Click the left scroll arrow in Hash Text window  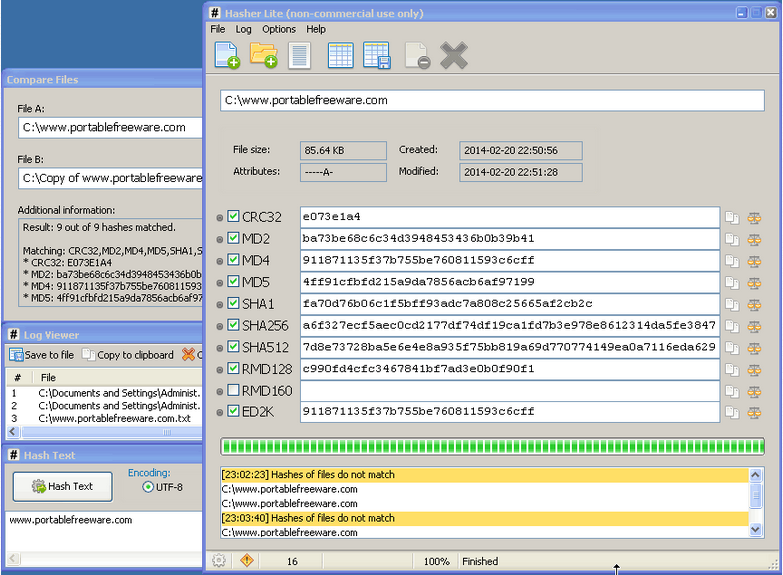[13, 559]
